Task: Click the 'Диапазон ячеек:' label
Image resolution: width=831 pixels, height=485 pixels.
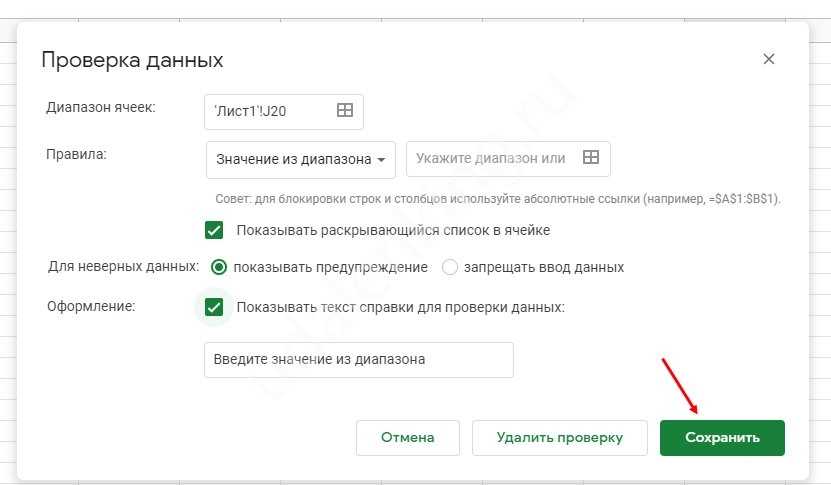Action: coord(101,107)
